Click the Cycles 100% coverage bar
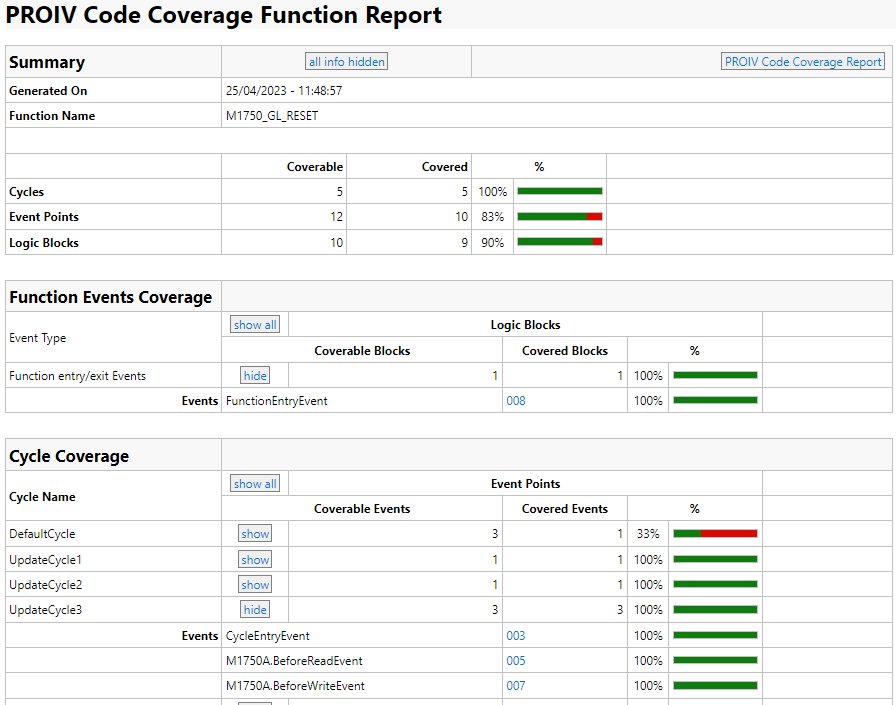896x705 pixels. (560, 191)
